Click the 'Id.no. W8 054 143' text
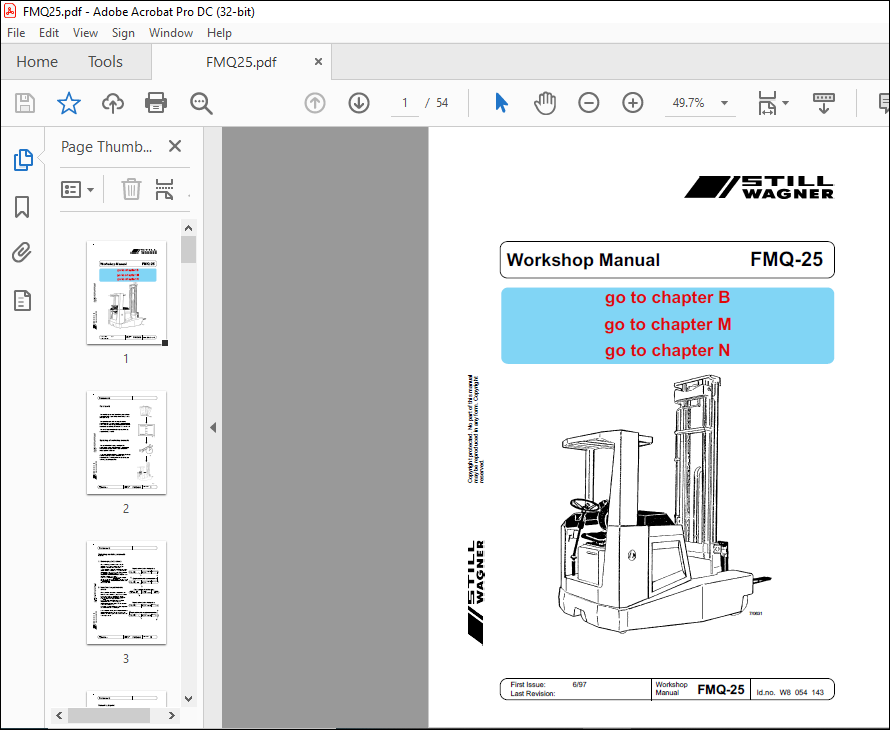890x730 pixels. click(790, 693)
